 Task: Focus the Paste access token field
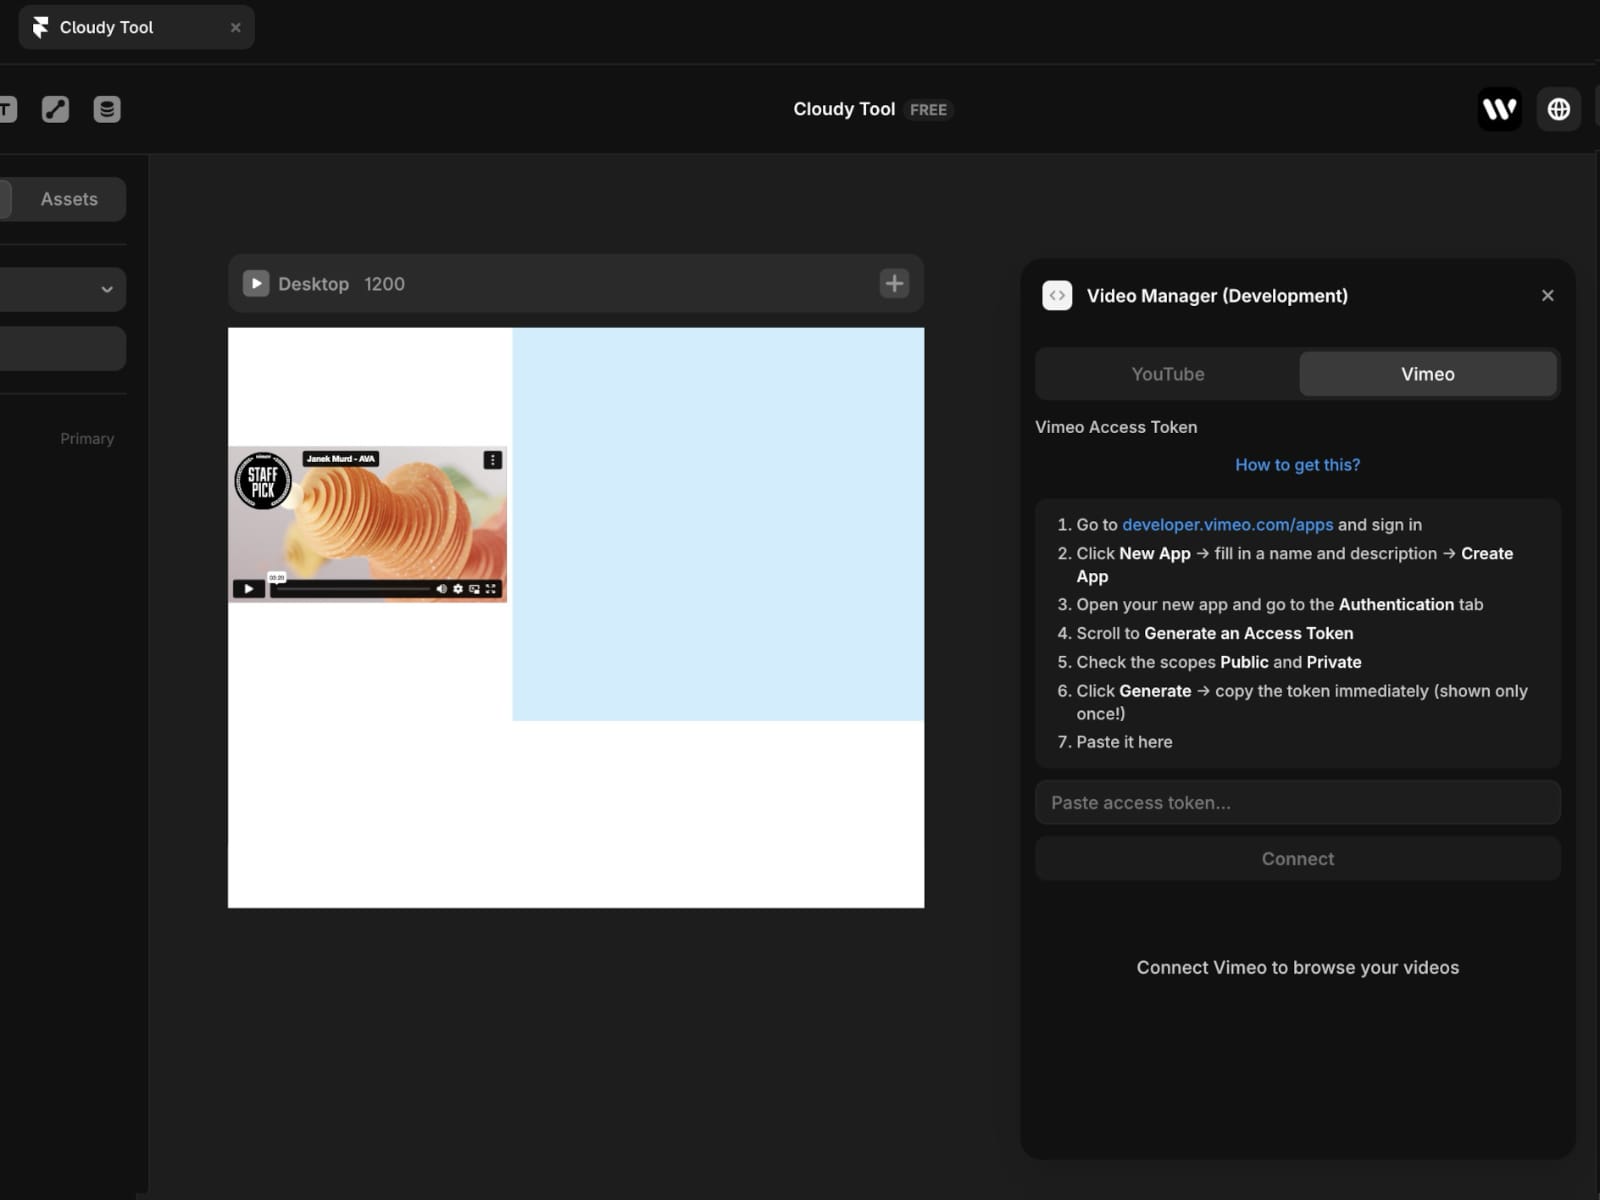pyautogui.click(x=1298, y=803)
